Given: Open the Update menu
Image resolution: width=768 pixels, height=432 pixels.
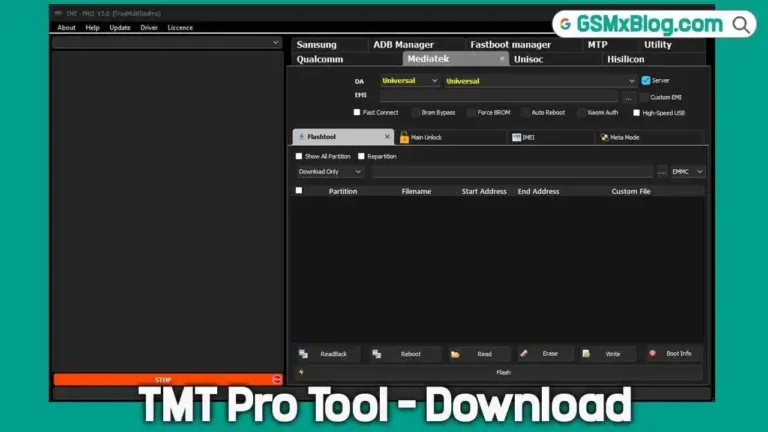Looking at the screenshot, I should point(120,28).
